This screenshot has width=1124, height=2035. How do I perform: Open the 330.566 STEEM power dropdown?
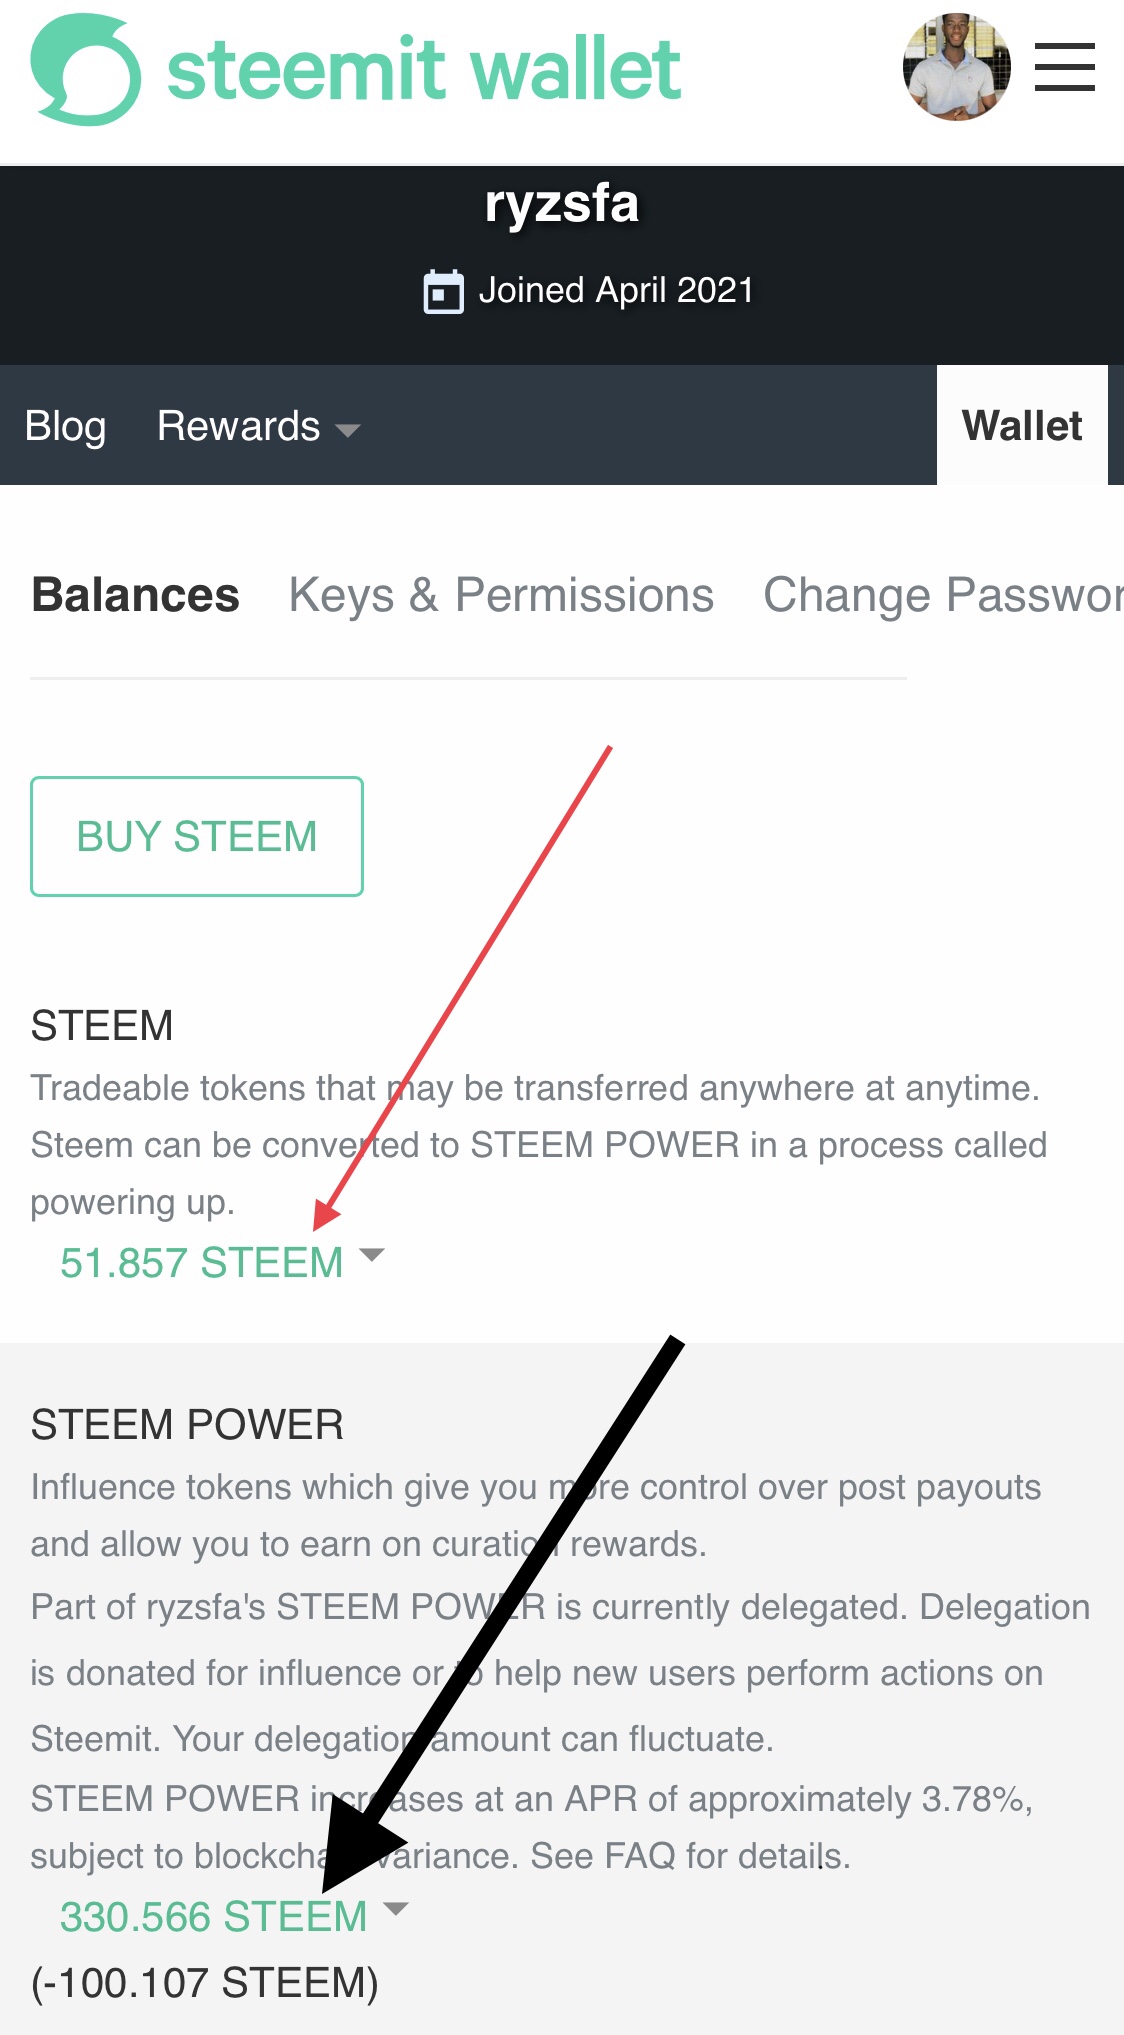coord(213,1917)
